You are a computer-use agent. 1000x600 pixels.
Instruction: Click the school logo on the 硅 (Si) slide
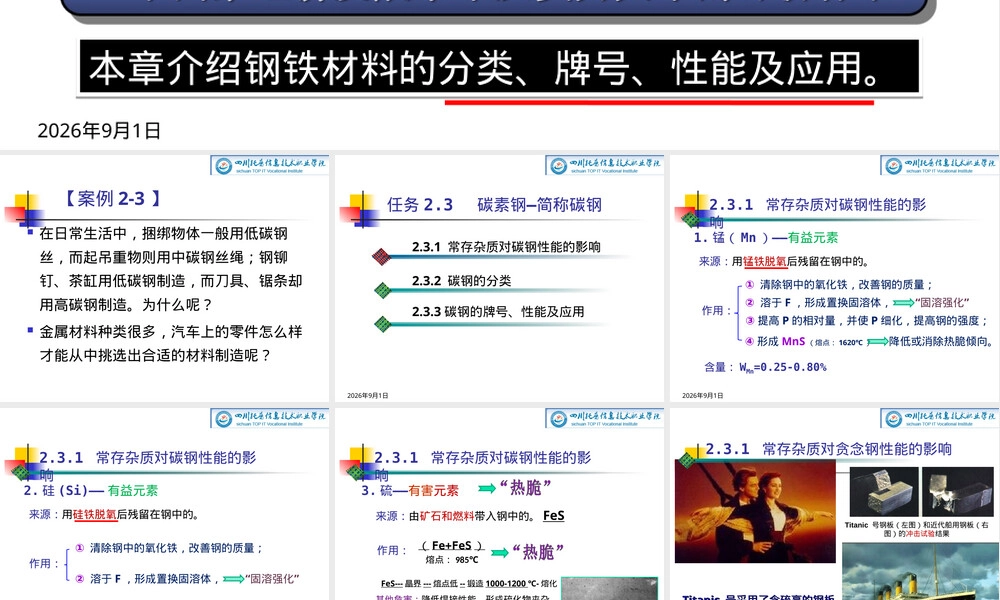[270, 418]
